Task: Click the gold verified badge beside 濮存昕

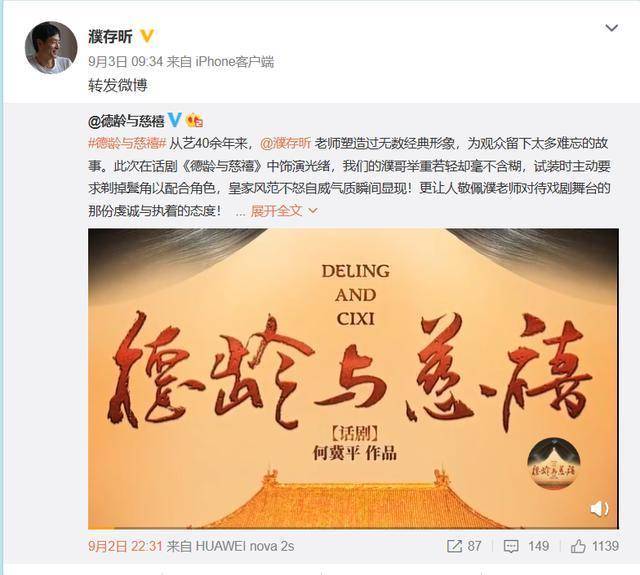Action: [x=147, y=37]
